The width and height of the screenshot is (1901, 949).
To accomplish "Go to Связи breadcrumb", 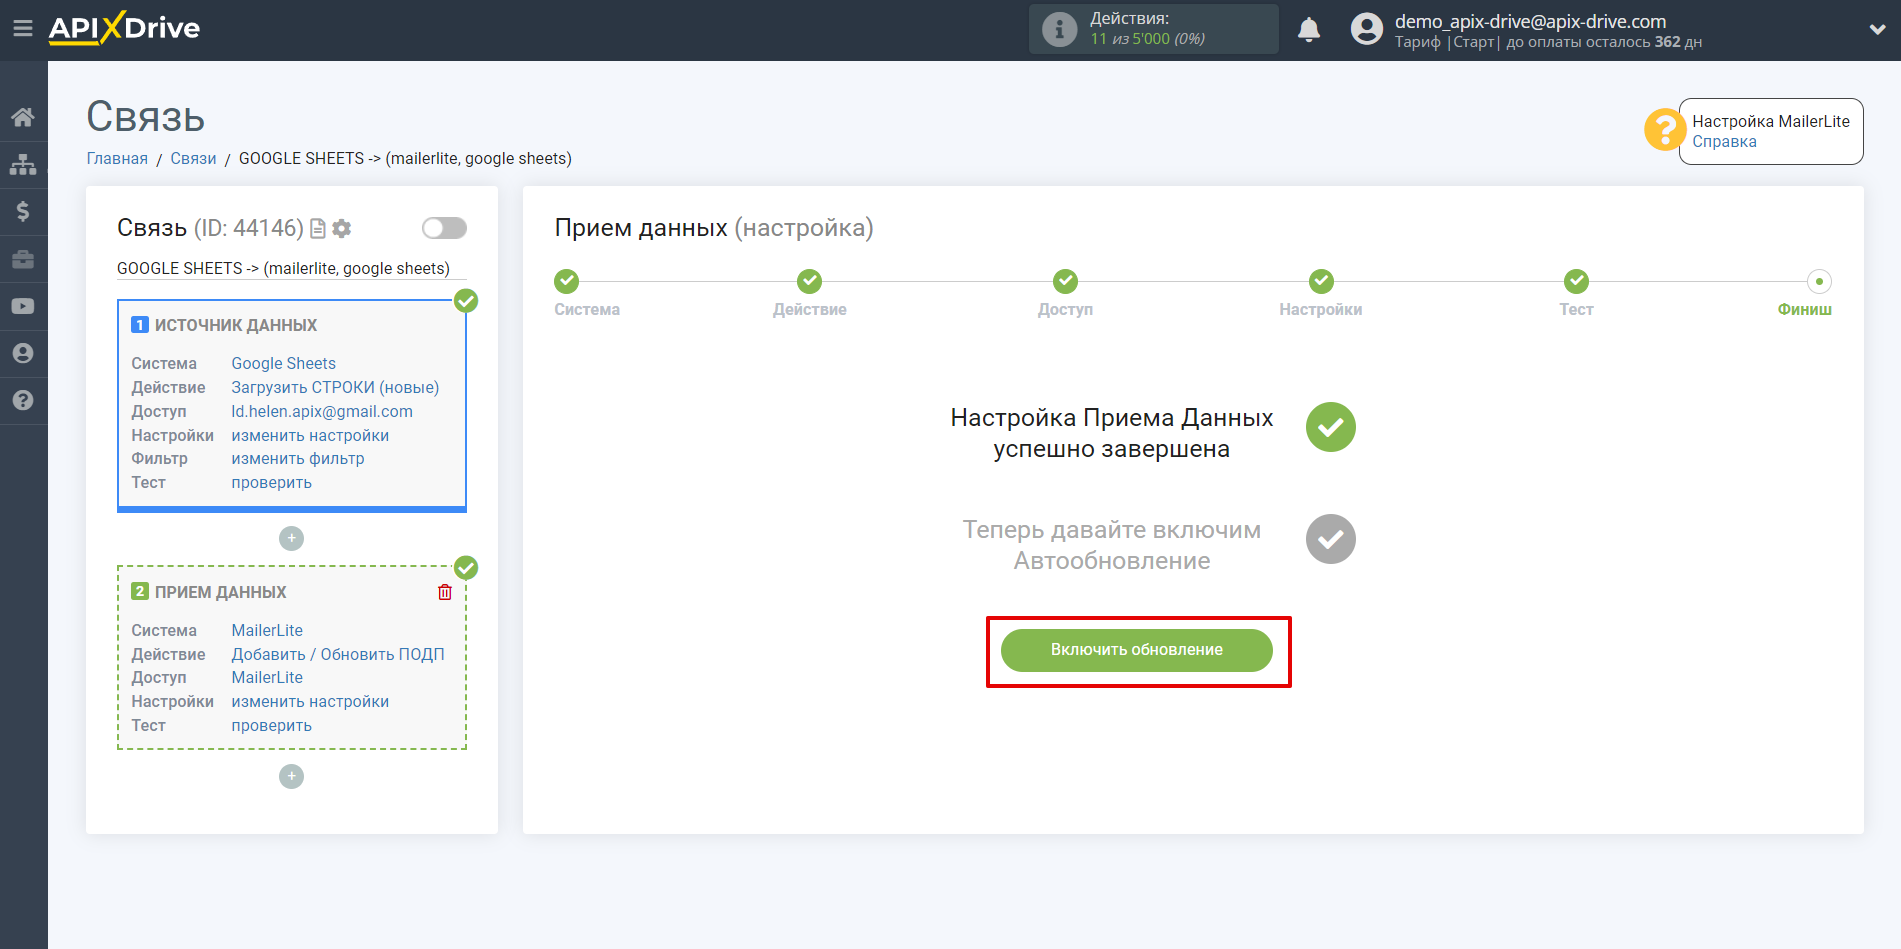I will coord(193,159).
